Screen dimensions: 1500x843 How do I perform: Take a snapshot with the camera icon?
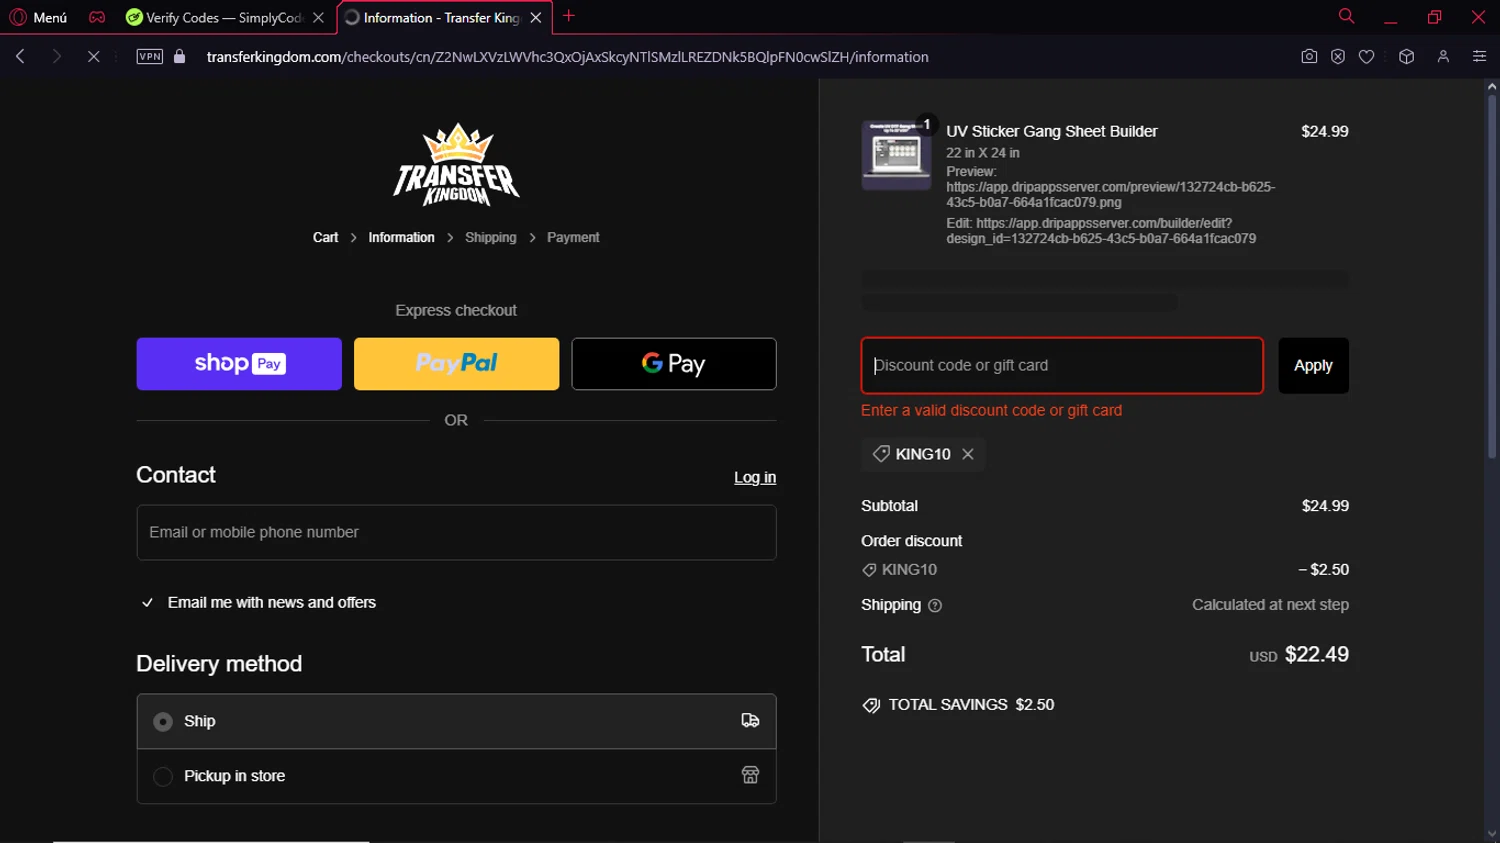tap(1309, 57)
